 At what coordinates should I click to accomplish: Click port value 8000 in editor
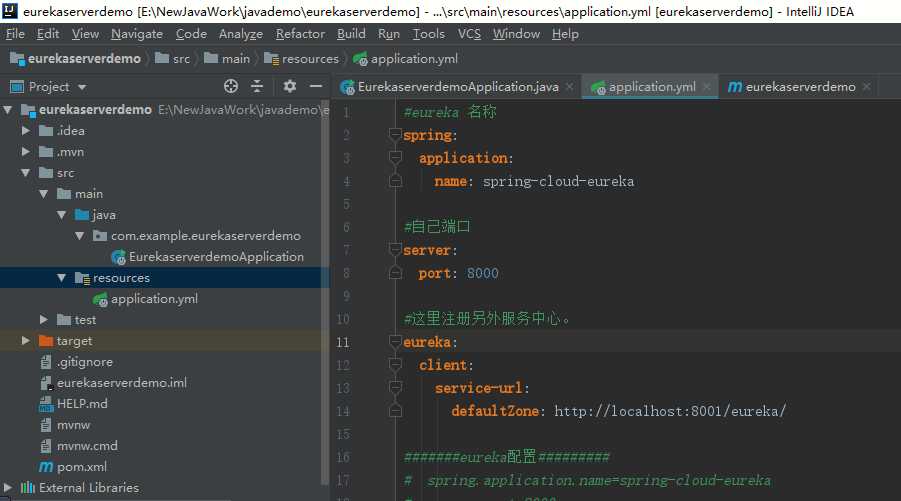coord(483,273)
